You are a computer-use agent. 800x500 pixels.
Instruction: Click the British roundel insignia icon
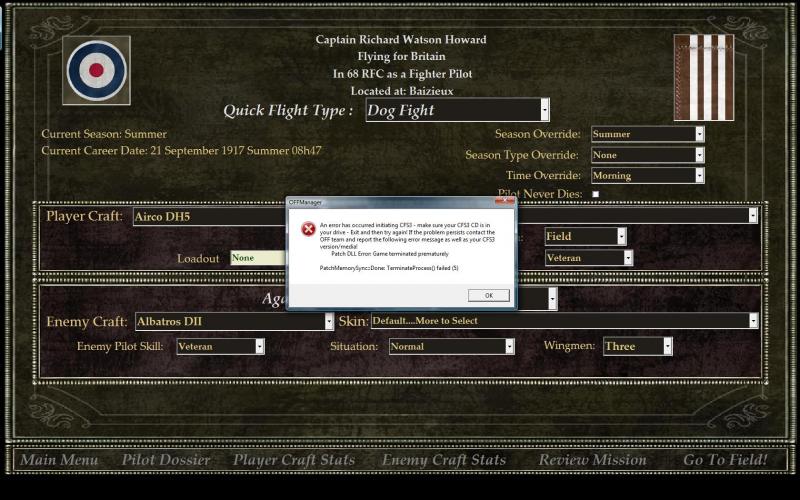[96, 70]
